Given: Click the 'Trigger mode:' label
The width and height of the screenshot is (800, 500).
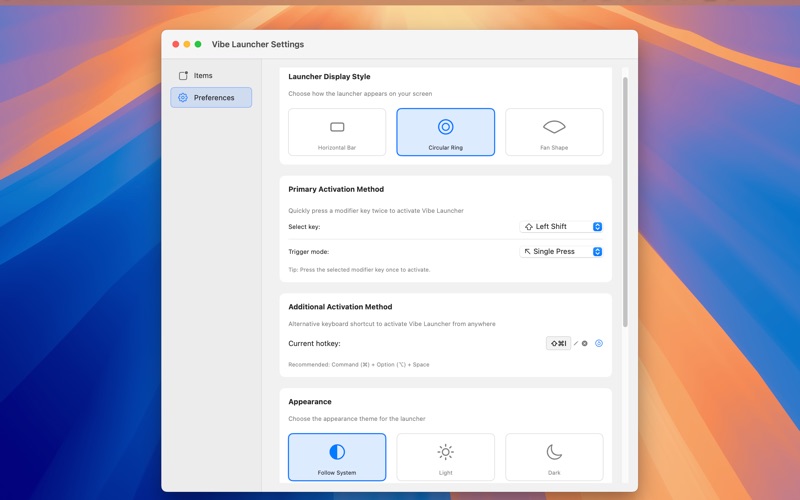Looking at the screenshot, I should [x=309, y=252].
